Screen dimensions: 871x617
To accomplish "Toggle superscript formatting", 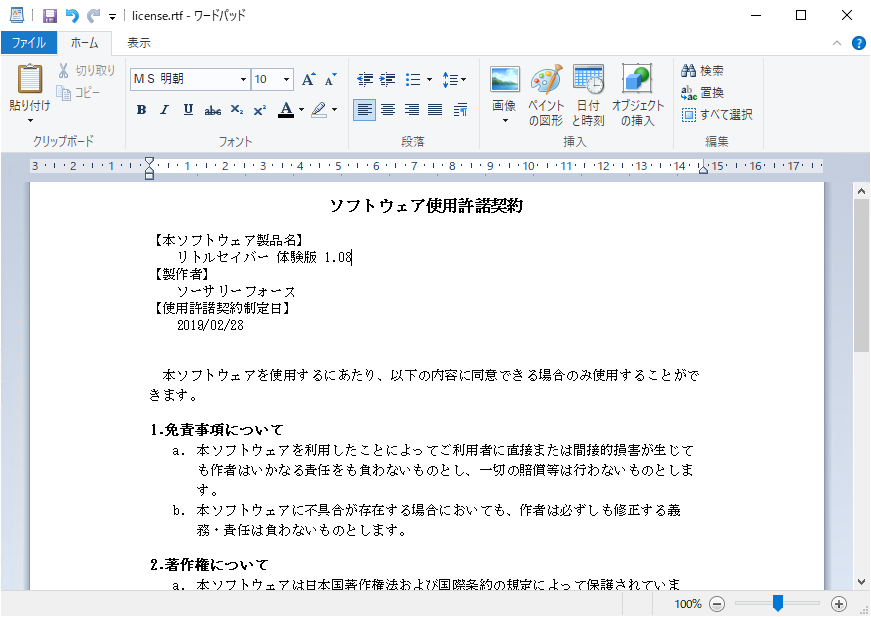I will click(x=259, y=110).
